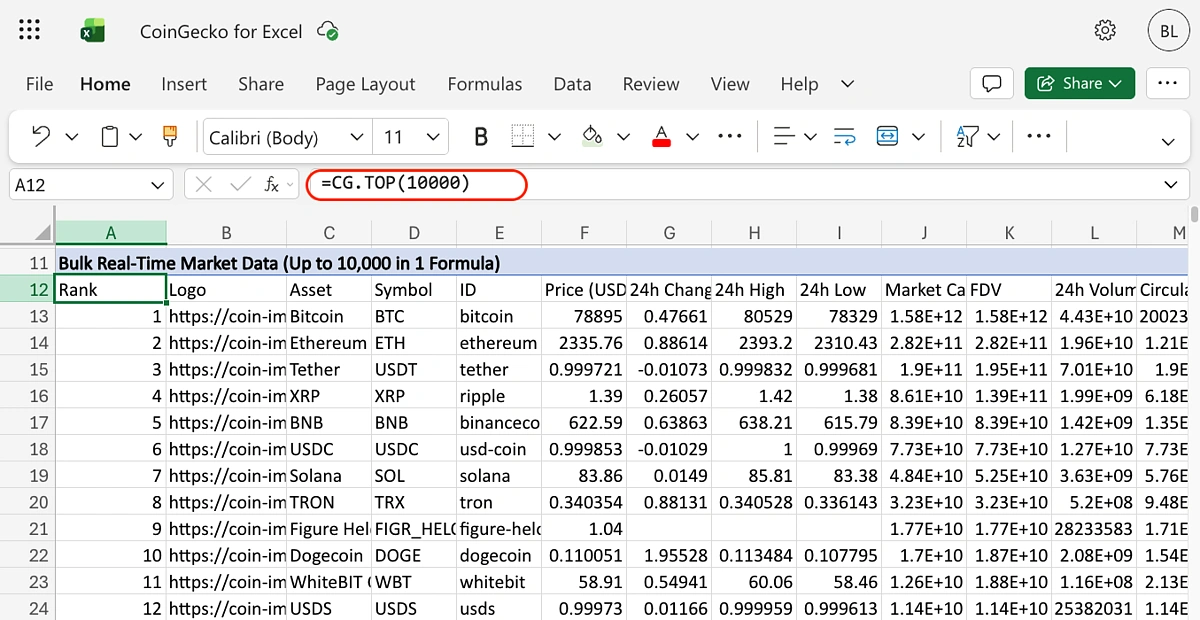Open the View tab

[730, 84]
